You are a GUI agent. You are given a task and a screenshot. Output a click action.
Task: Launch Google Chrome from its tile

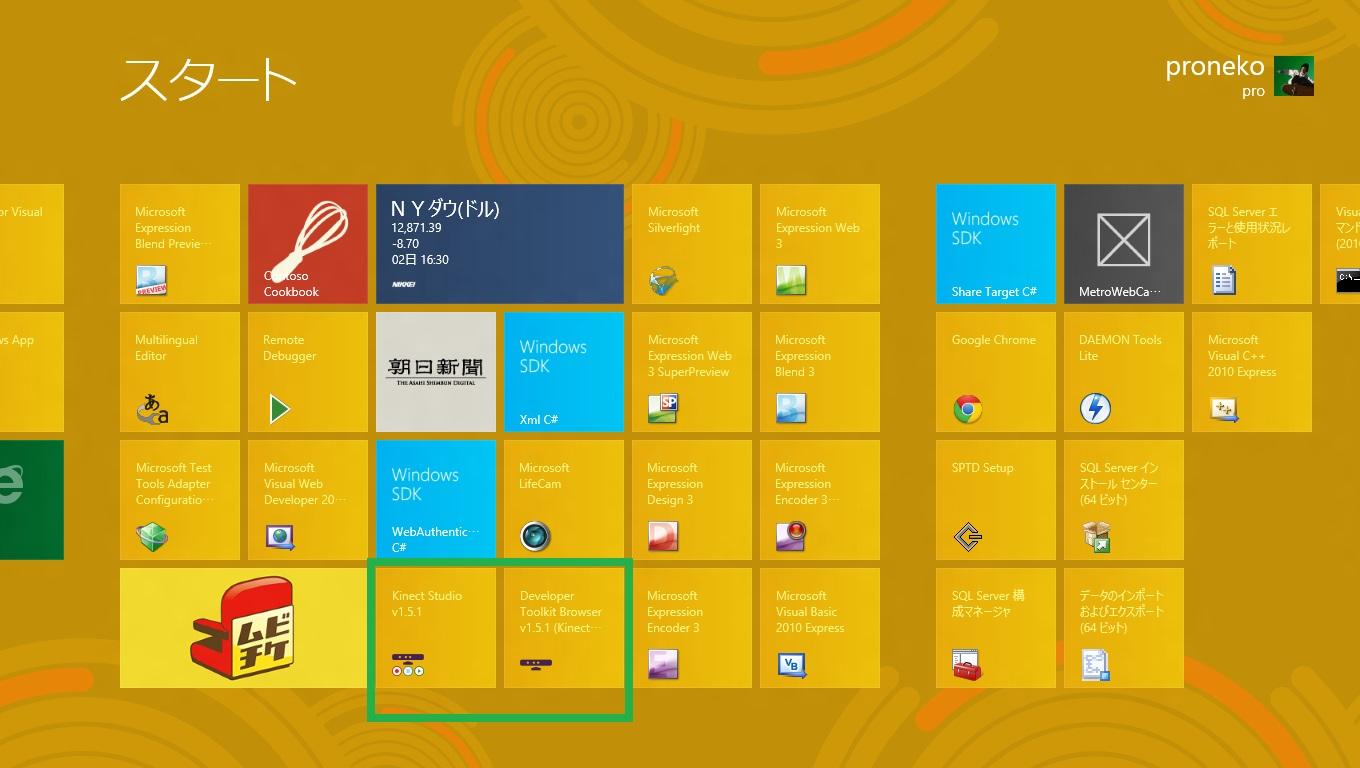point(996,372)
